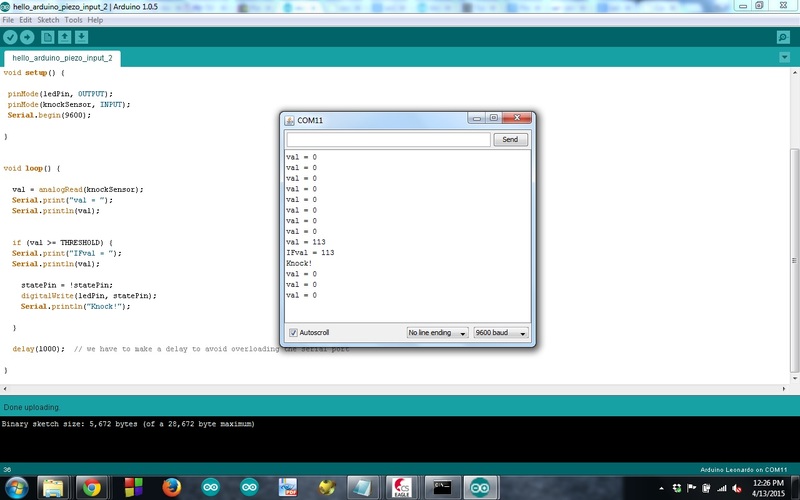Open Firefox from the taskbar

coord(171,488)
